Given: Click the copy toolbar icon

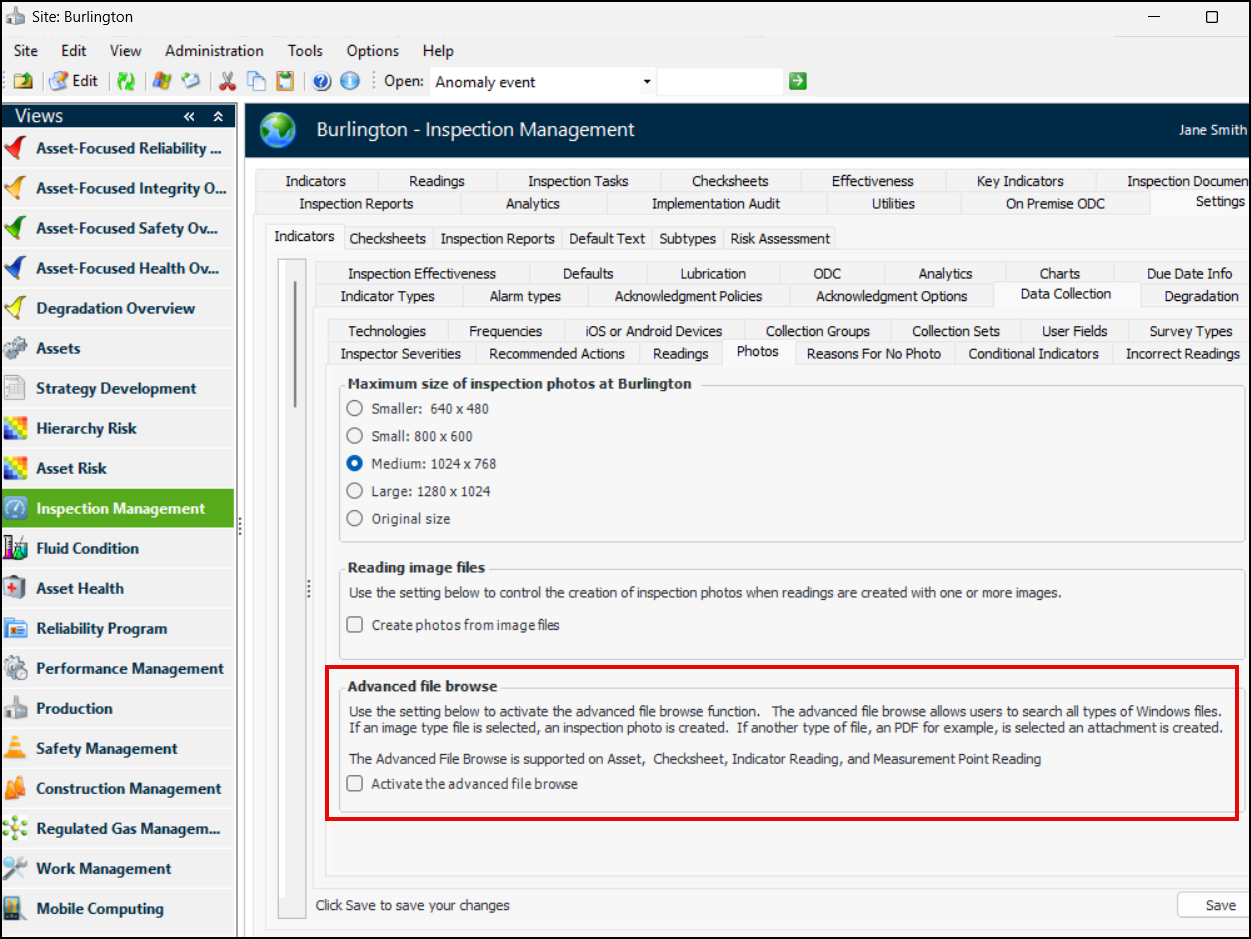Looking at the screenshot, I should [x=257, y=81].
